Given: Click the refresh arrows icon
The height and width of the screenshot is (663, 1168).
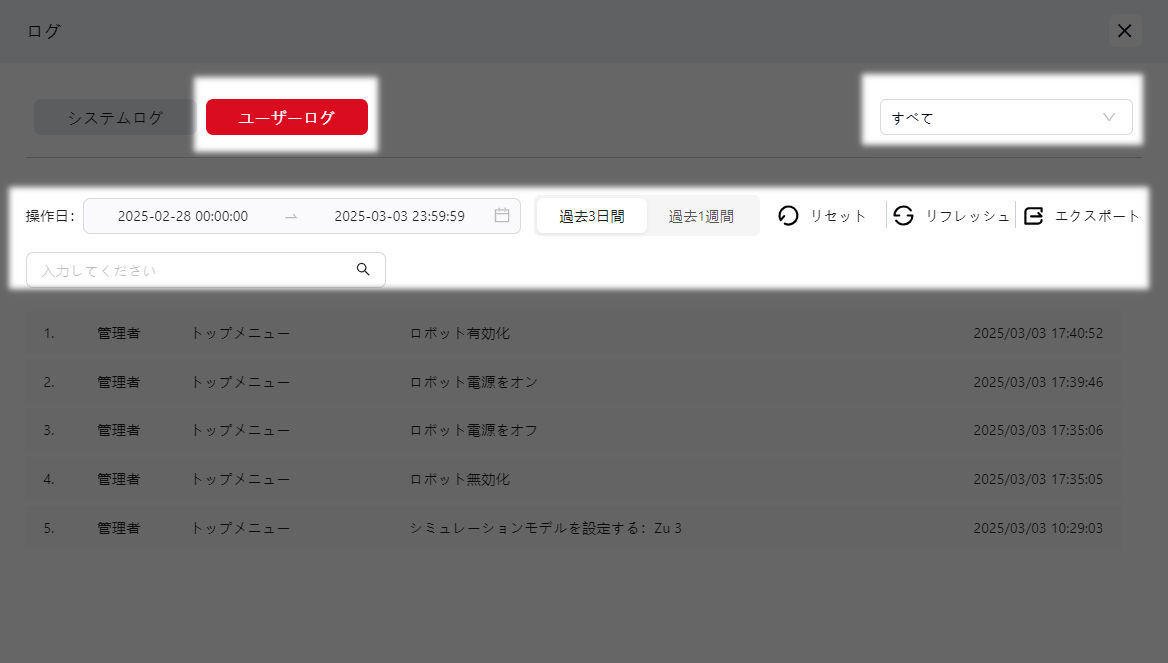Looking at the screenshot, I should coord(903,216).
